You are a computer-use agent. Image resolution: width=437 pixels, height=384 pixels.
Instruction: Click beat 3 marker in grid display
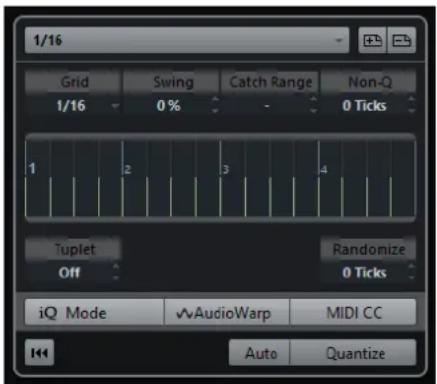(226, 170)
